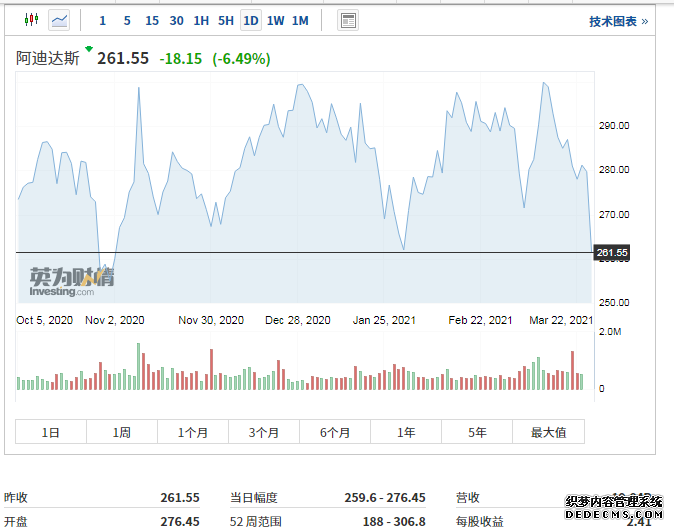Image resolution: width=674 pixels, height=529 pixels.
Task: Click the 每股收益 label
Action: [479, 521]
